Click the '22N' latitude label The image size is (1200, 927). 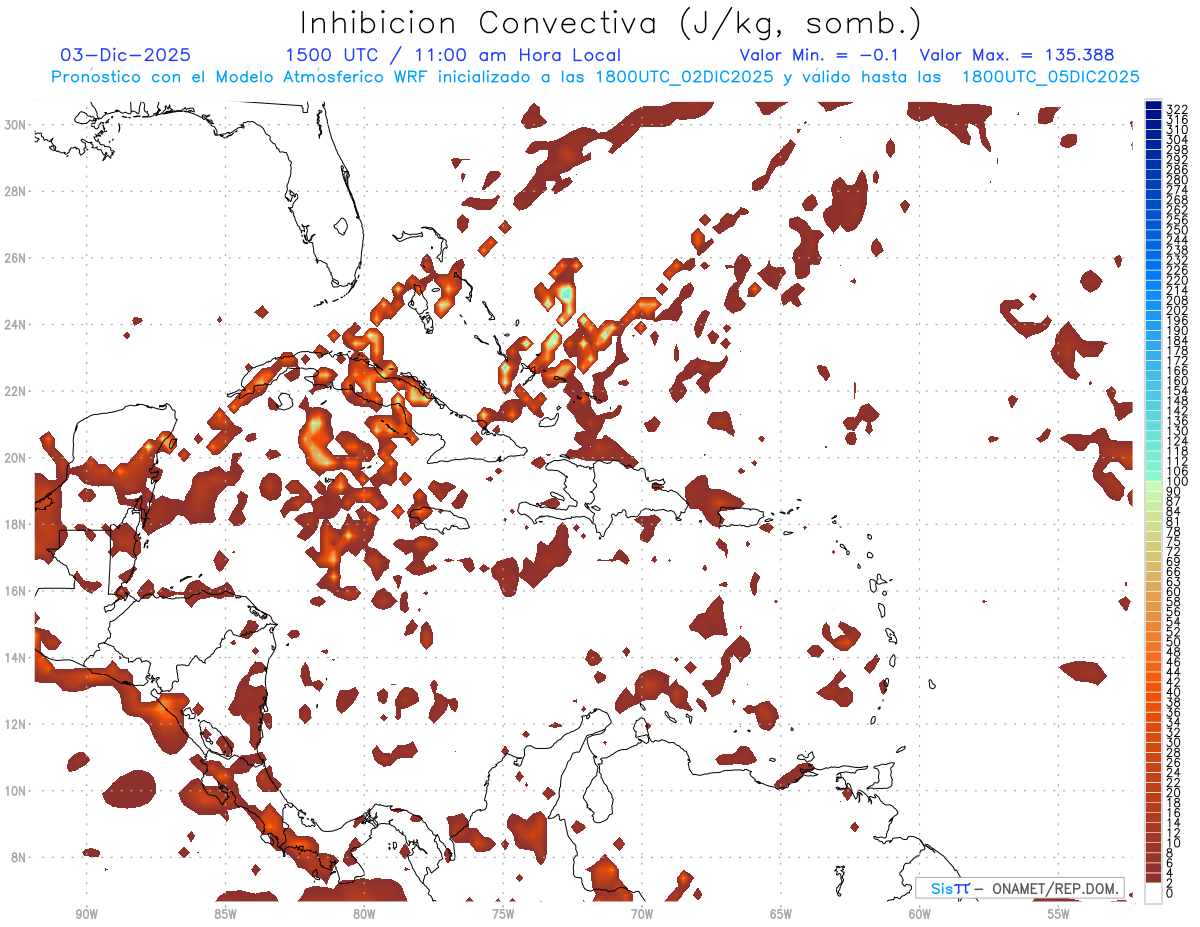tap(17, 391)
